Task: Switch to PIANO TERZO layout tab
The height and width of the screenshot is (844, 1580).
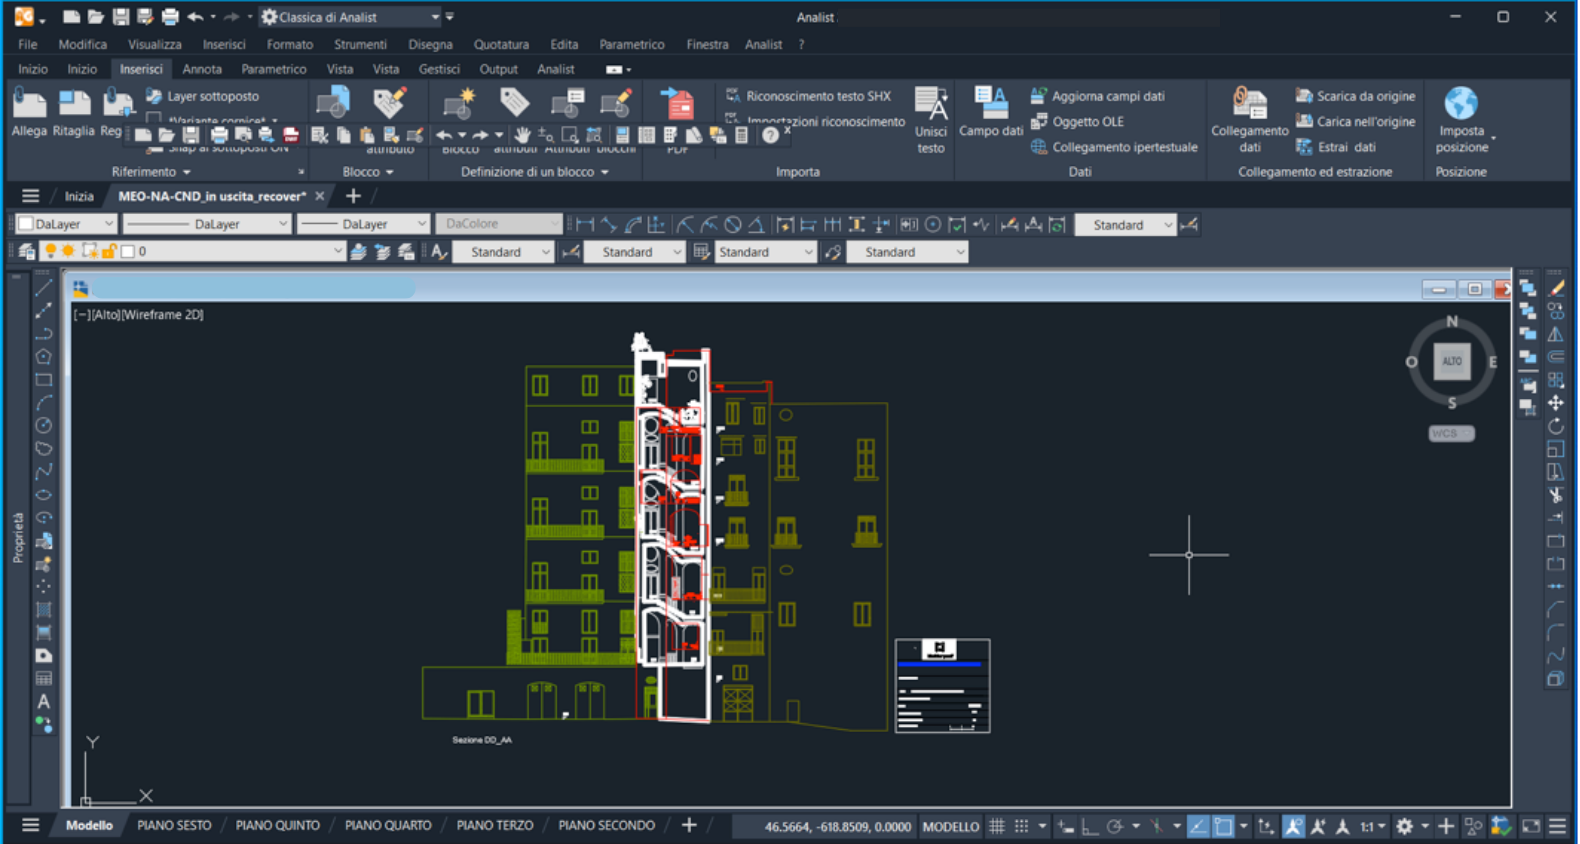Action: [x=495, y=826]
